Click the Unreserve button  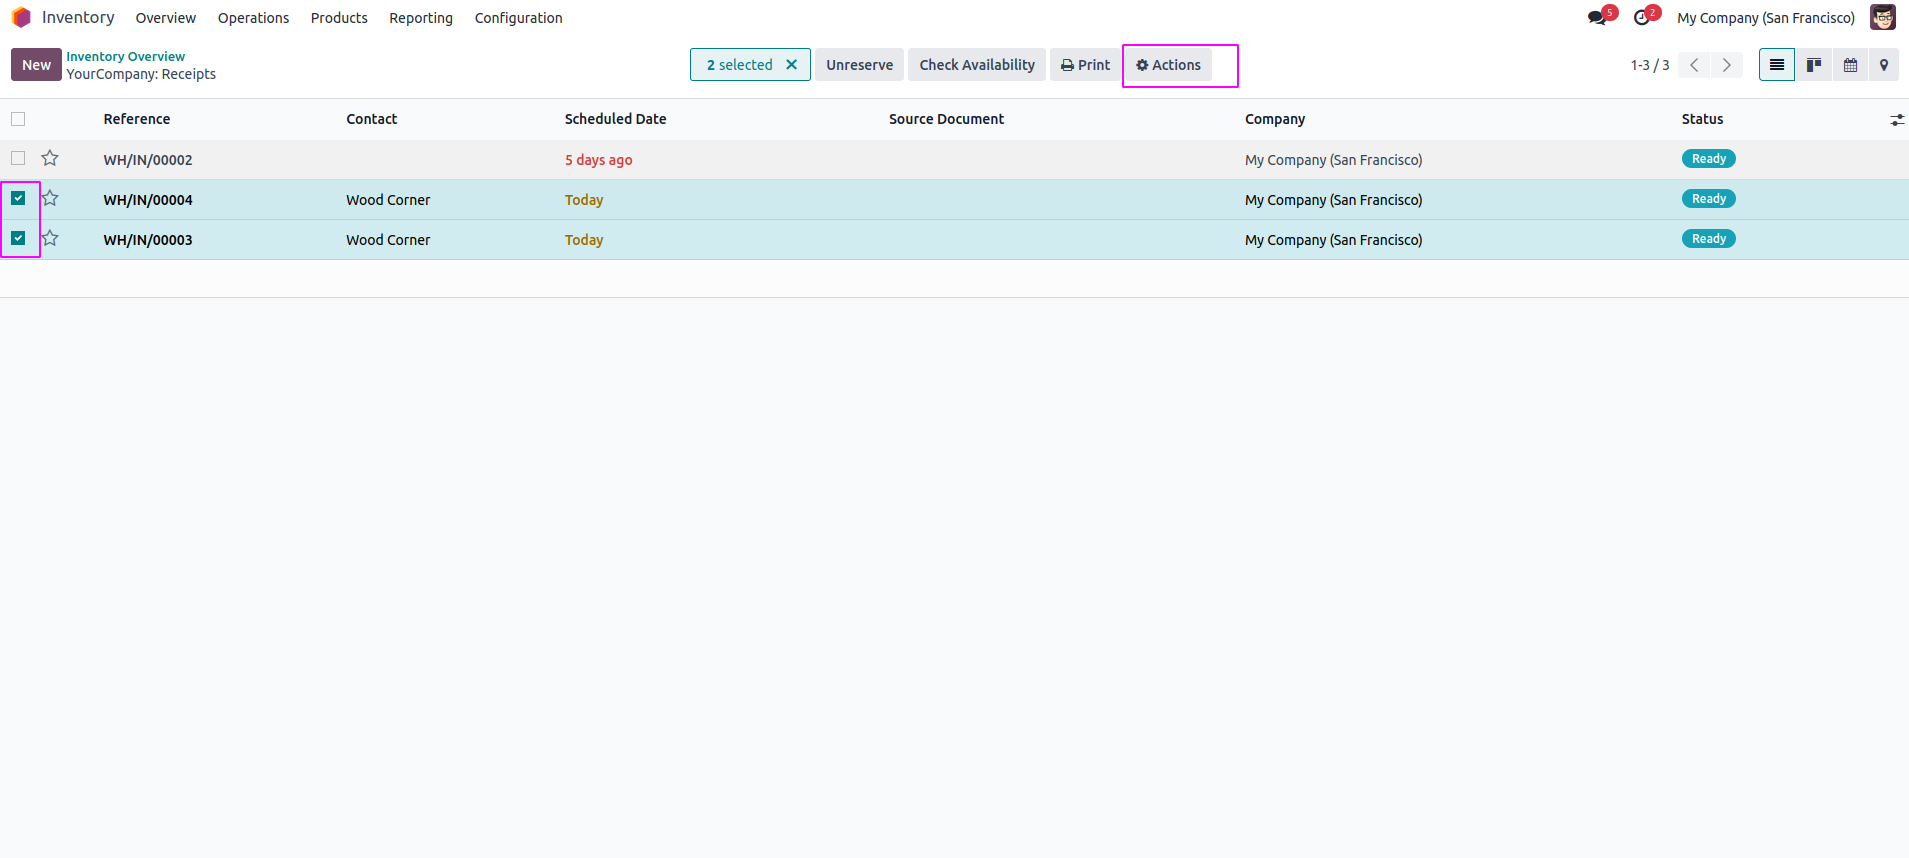(x=860, y=65)
